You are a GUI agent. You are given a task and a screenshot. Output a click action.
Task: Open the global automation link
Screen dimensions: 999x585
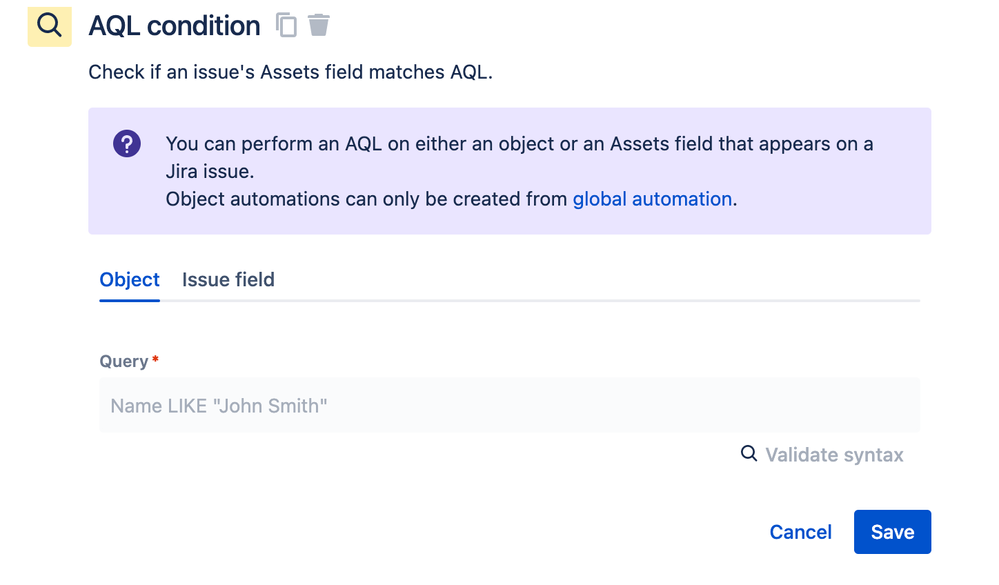652,199
